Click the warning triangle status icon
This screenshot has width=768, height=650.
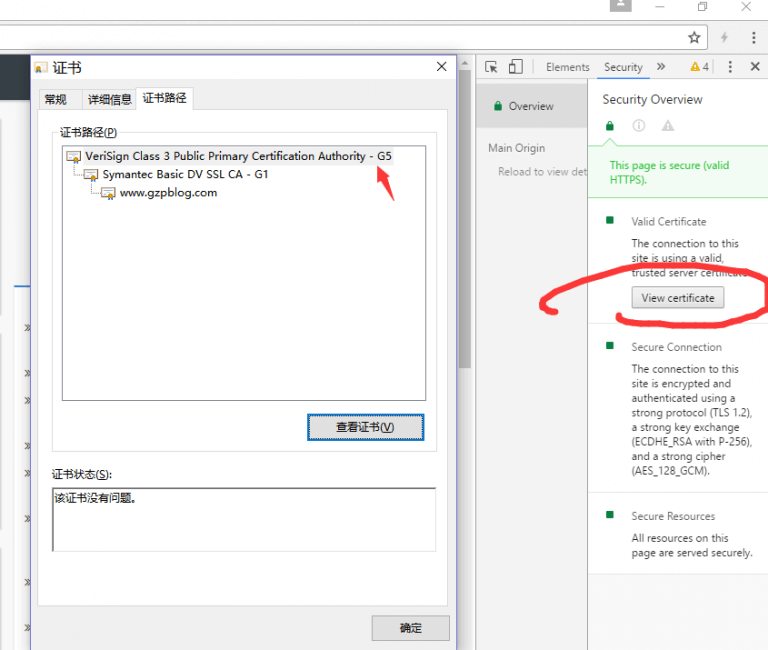point(668,126)
